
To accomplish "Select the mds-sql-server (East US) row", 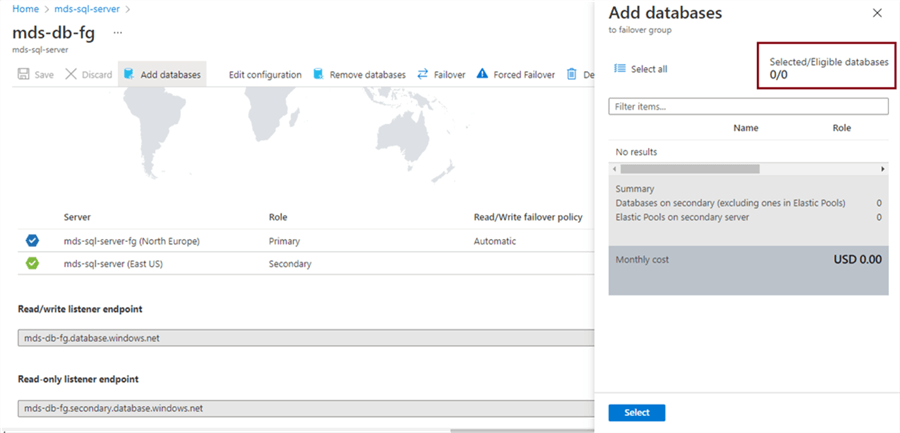I will pyautogui.click(x=306, y=264).
